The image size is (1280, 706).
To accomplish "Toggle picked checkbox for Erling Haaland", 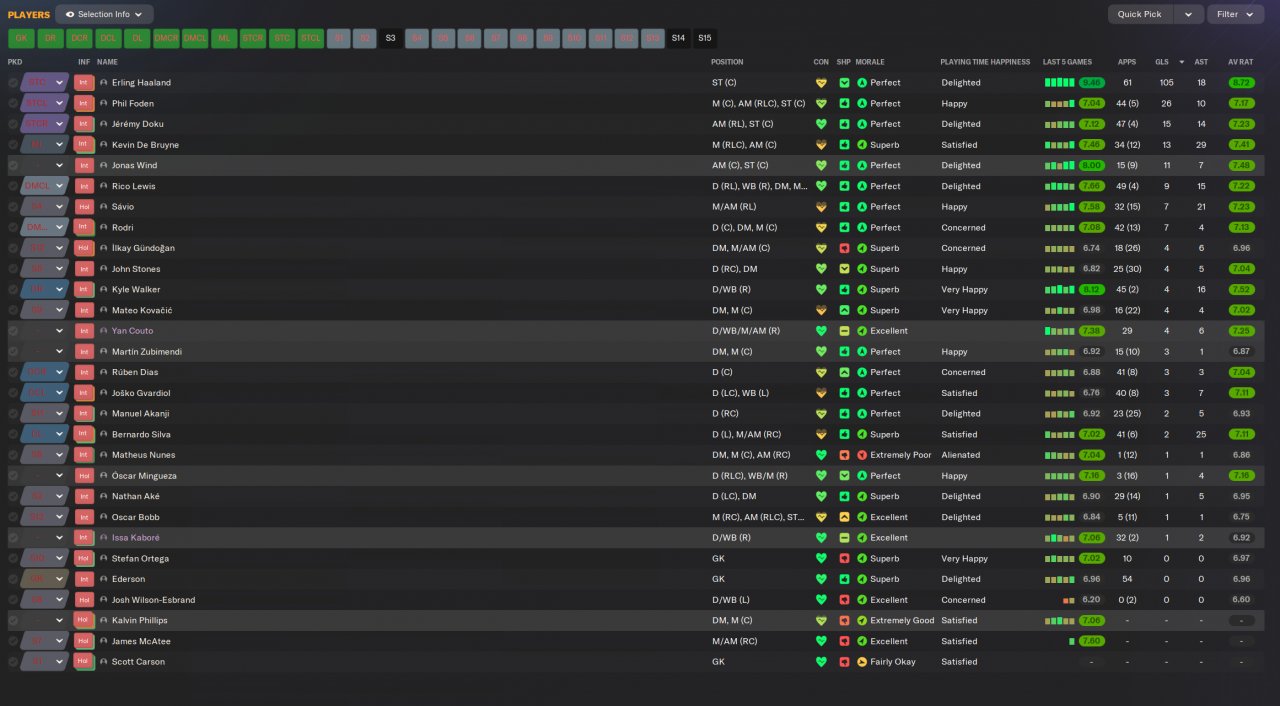I will click(13, 83).
